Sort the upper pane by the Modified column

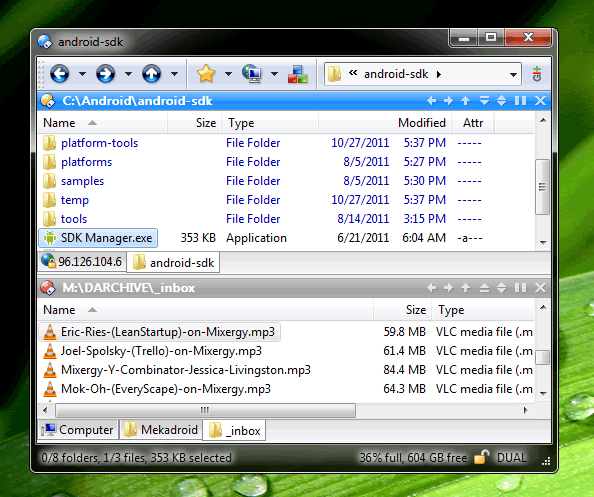[385, 123]
